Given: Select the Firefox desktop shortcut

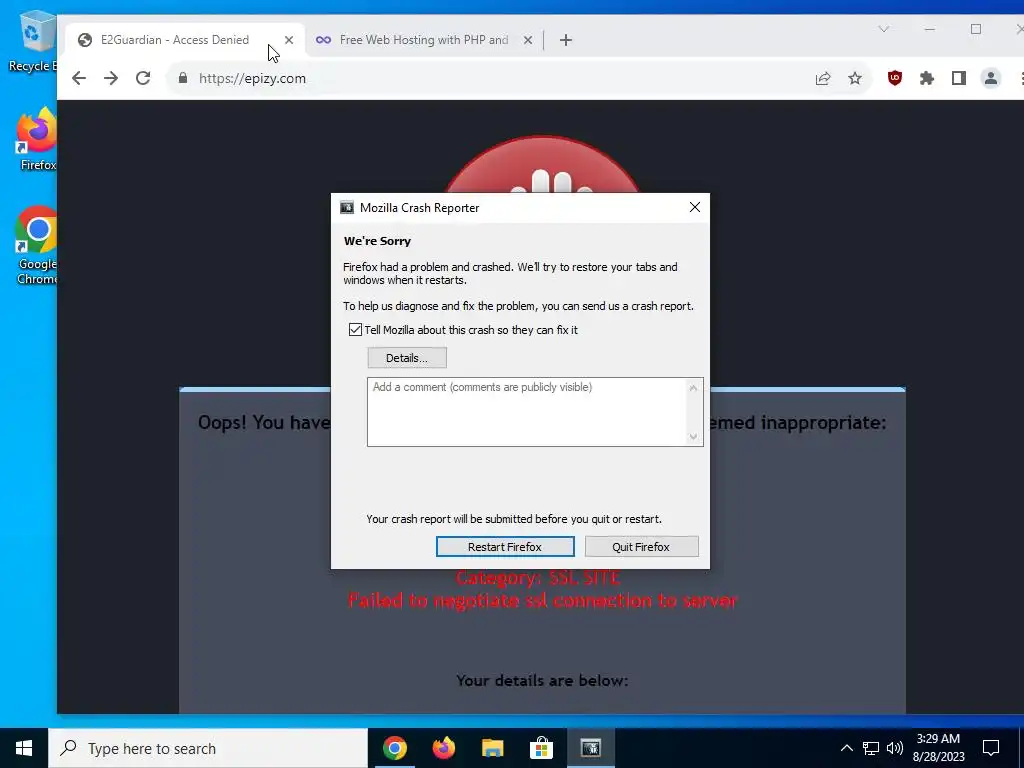Looking at the screenshot, I should 37,140.
